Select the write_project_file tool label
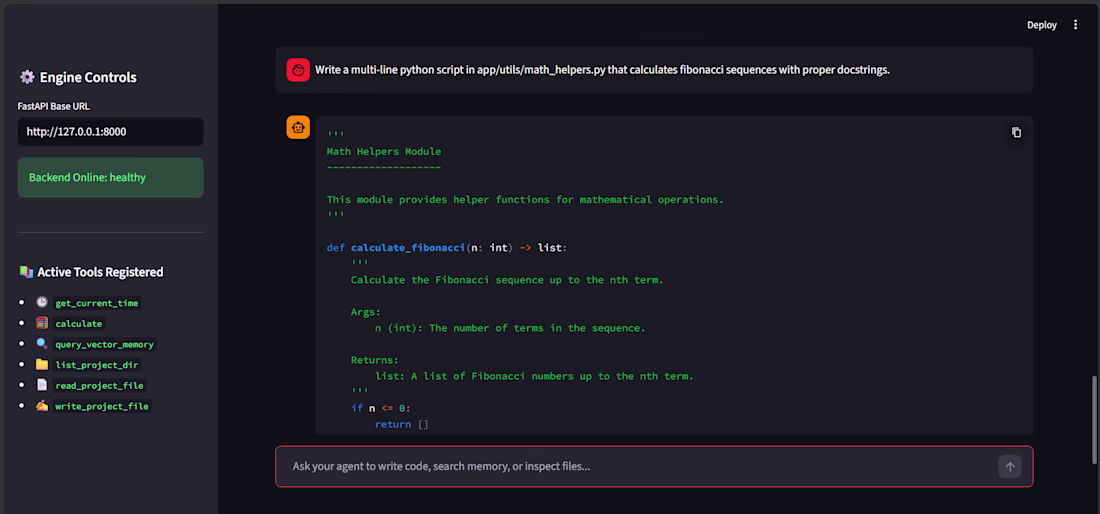Screen dimensions: 1100x514 102,406
